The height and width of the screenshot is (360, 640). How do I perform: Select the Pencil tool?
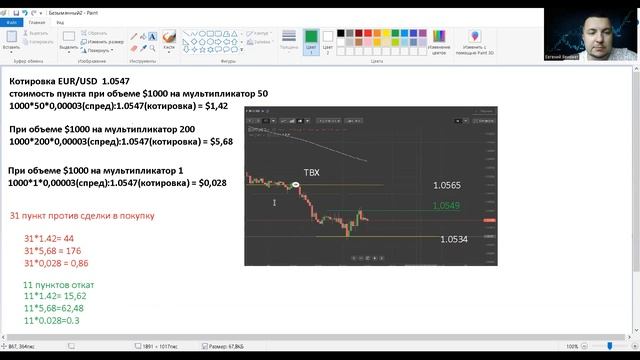point(134,37)
